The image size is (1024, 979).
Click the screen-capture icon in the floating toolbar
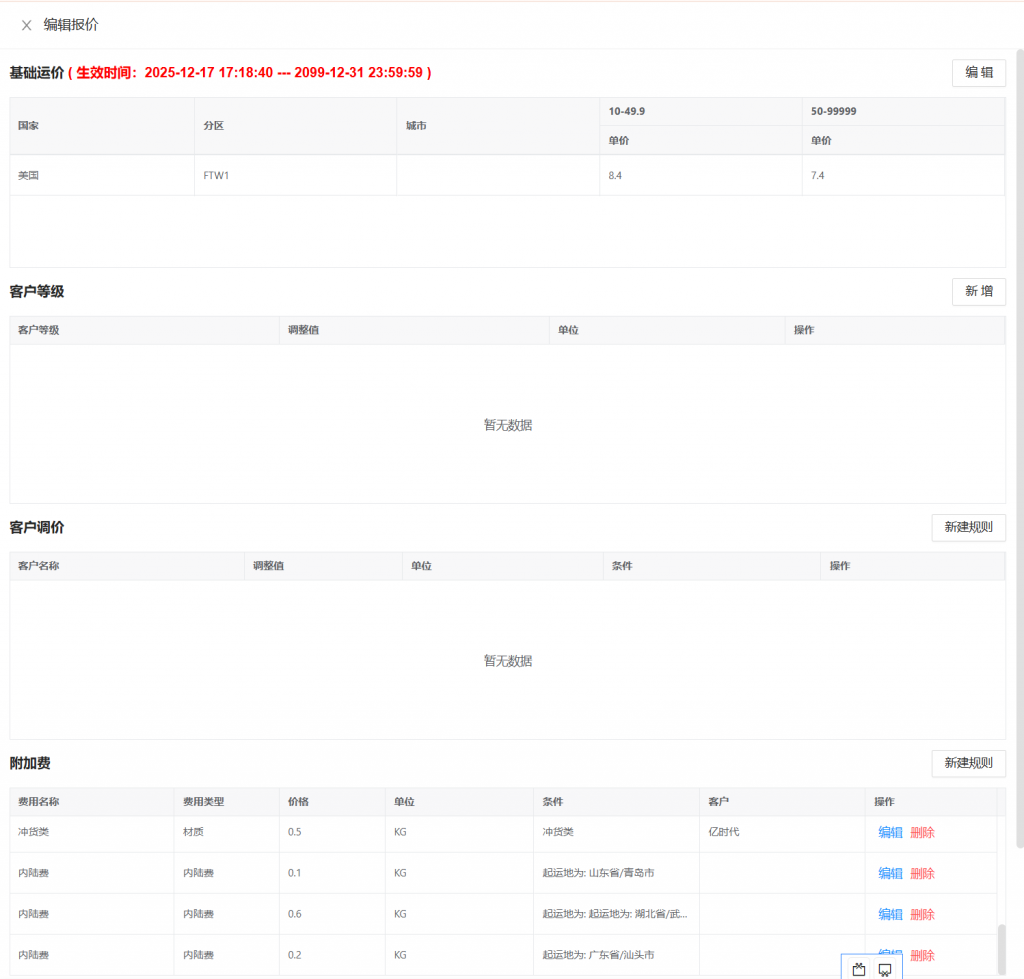tap(885, 968)
